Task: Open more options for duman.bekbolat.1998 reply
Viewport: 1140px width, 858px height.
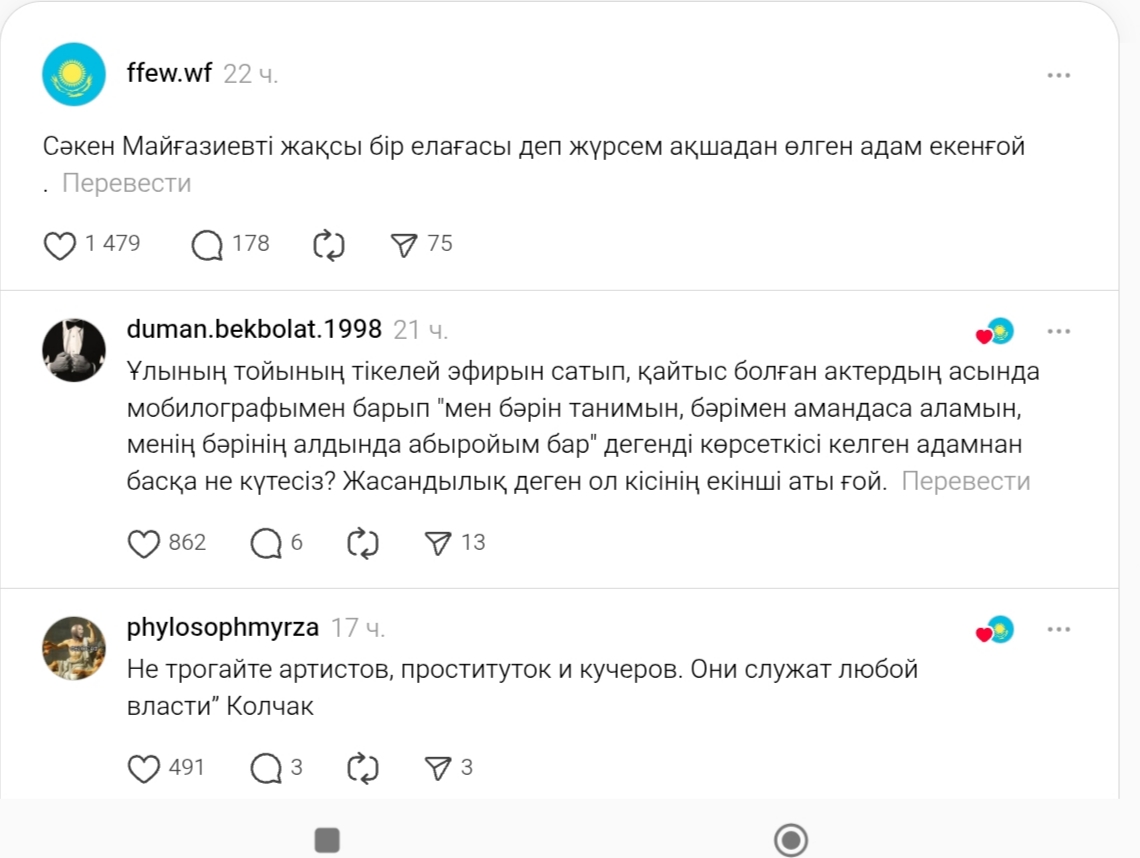Action: click(x=1058, y=331)
